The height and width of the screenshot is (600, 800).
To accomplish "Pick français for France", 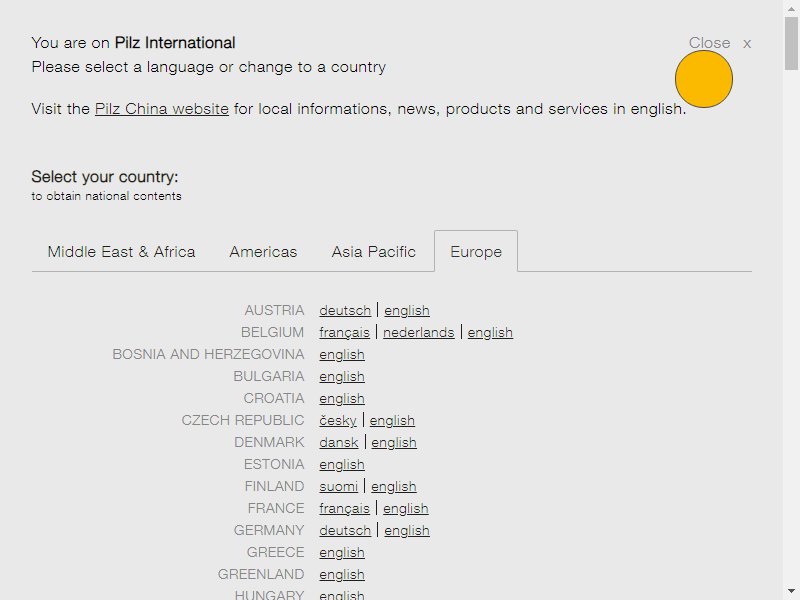I will pos(344,508).
